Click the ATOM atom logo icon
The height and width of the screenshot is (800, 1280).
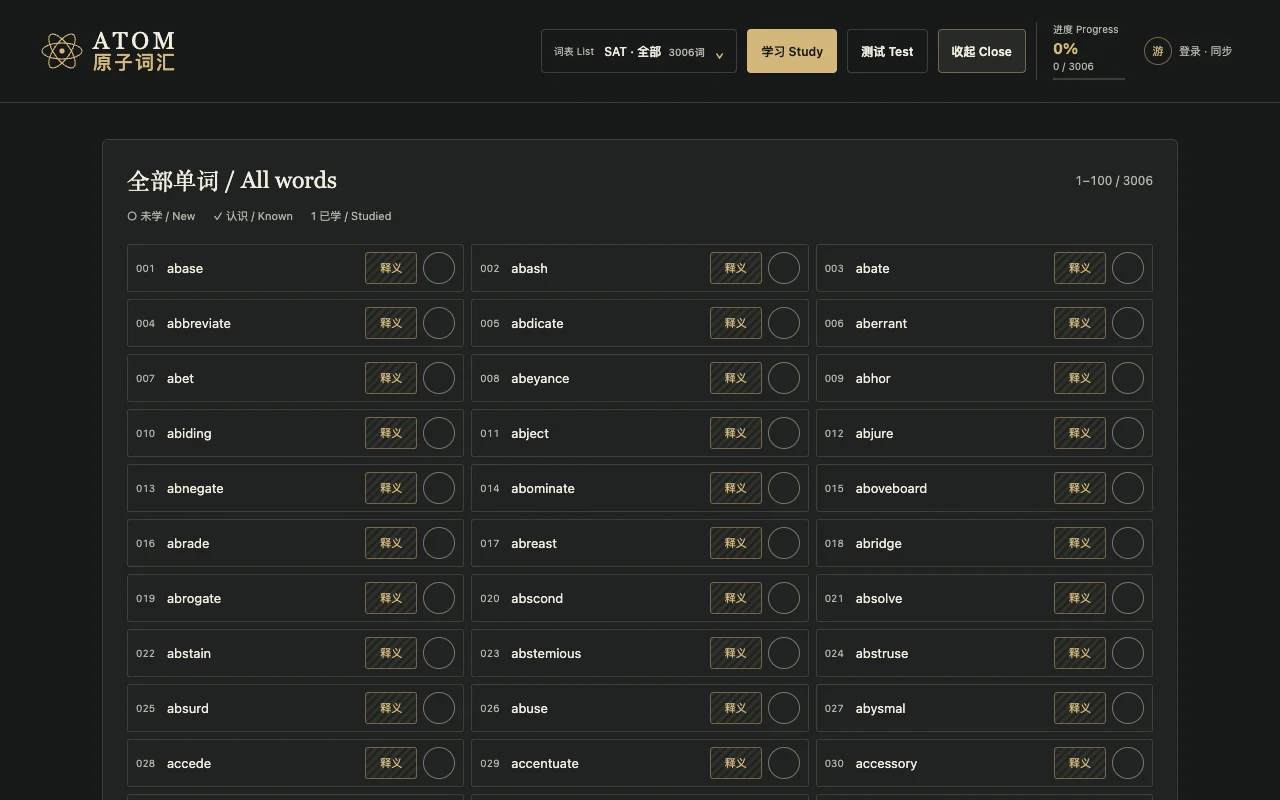62,51
